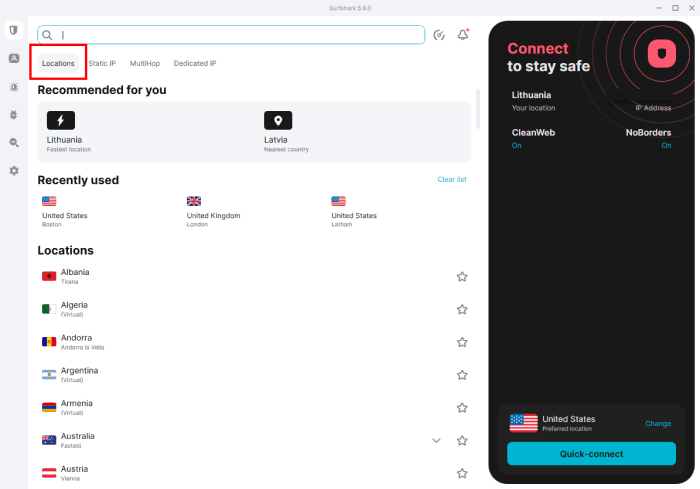Switch to the MultiHop tab
Screen dimensions: 700x489
pyautogui.click(x=145, y=63)
